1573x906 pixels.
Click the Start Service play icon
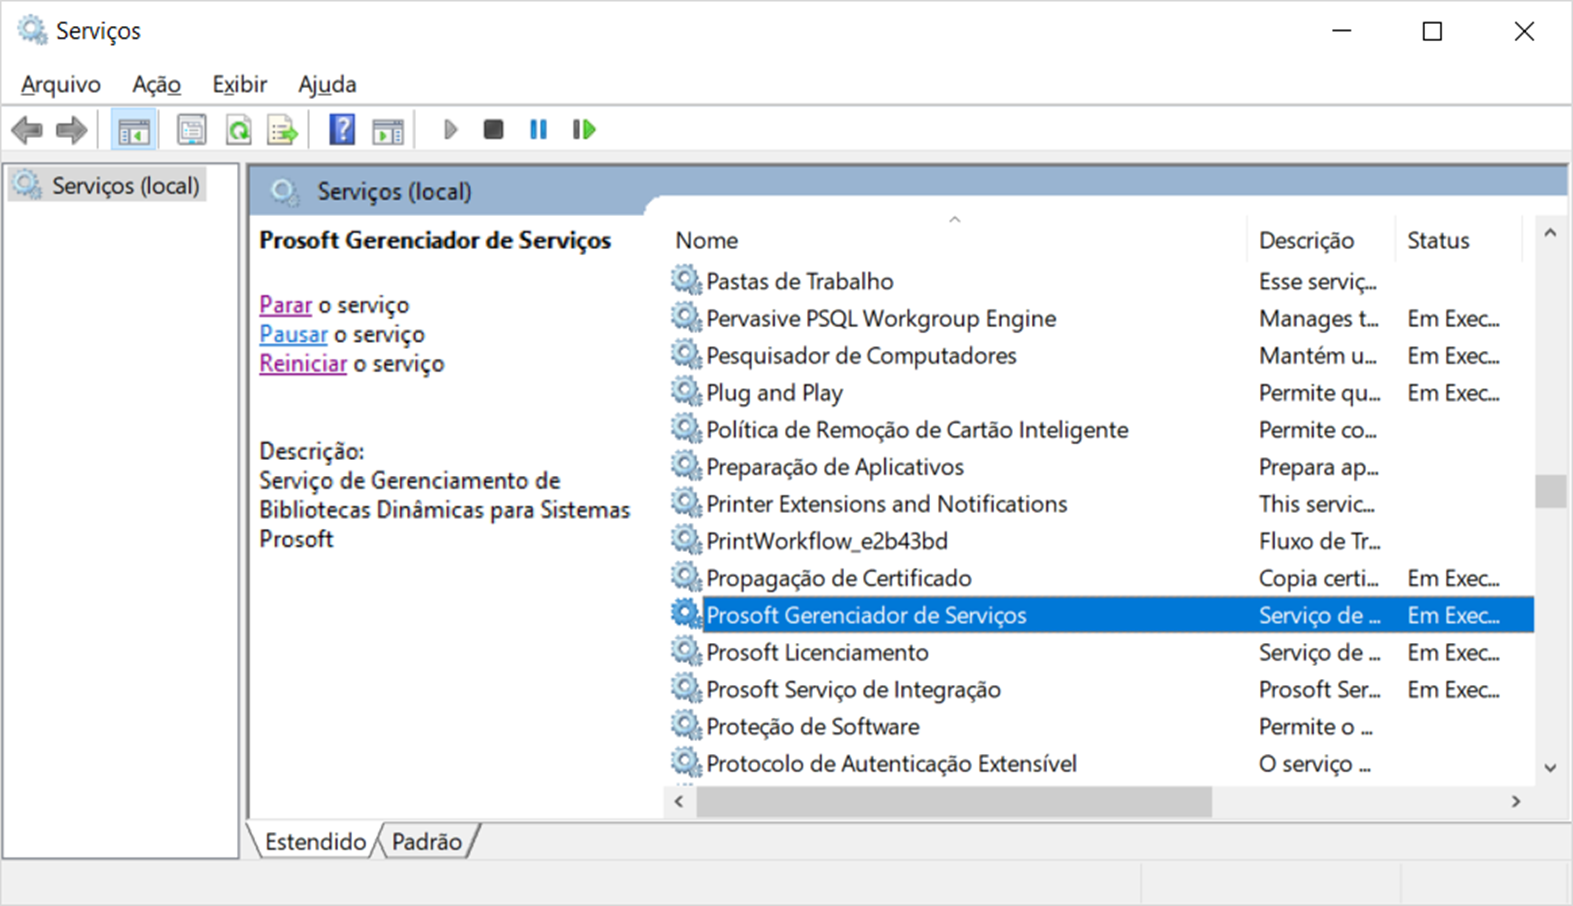[x=450, y=130]
